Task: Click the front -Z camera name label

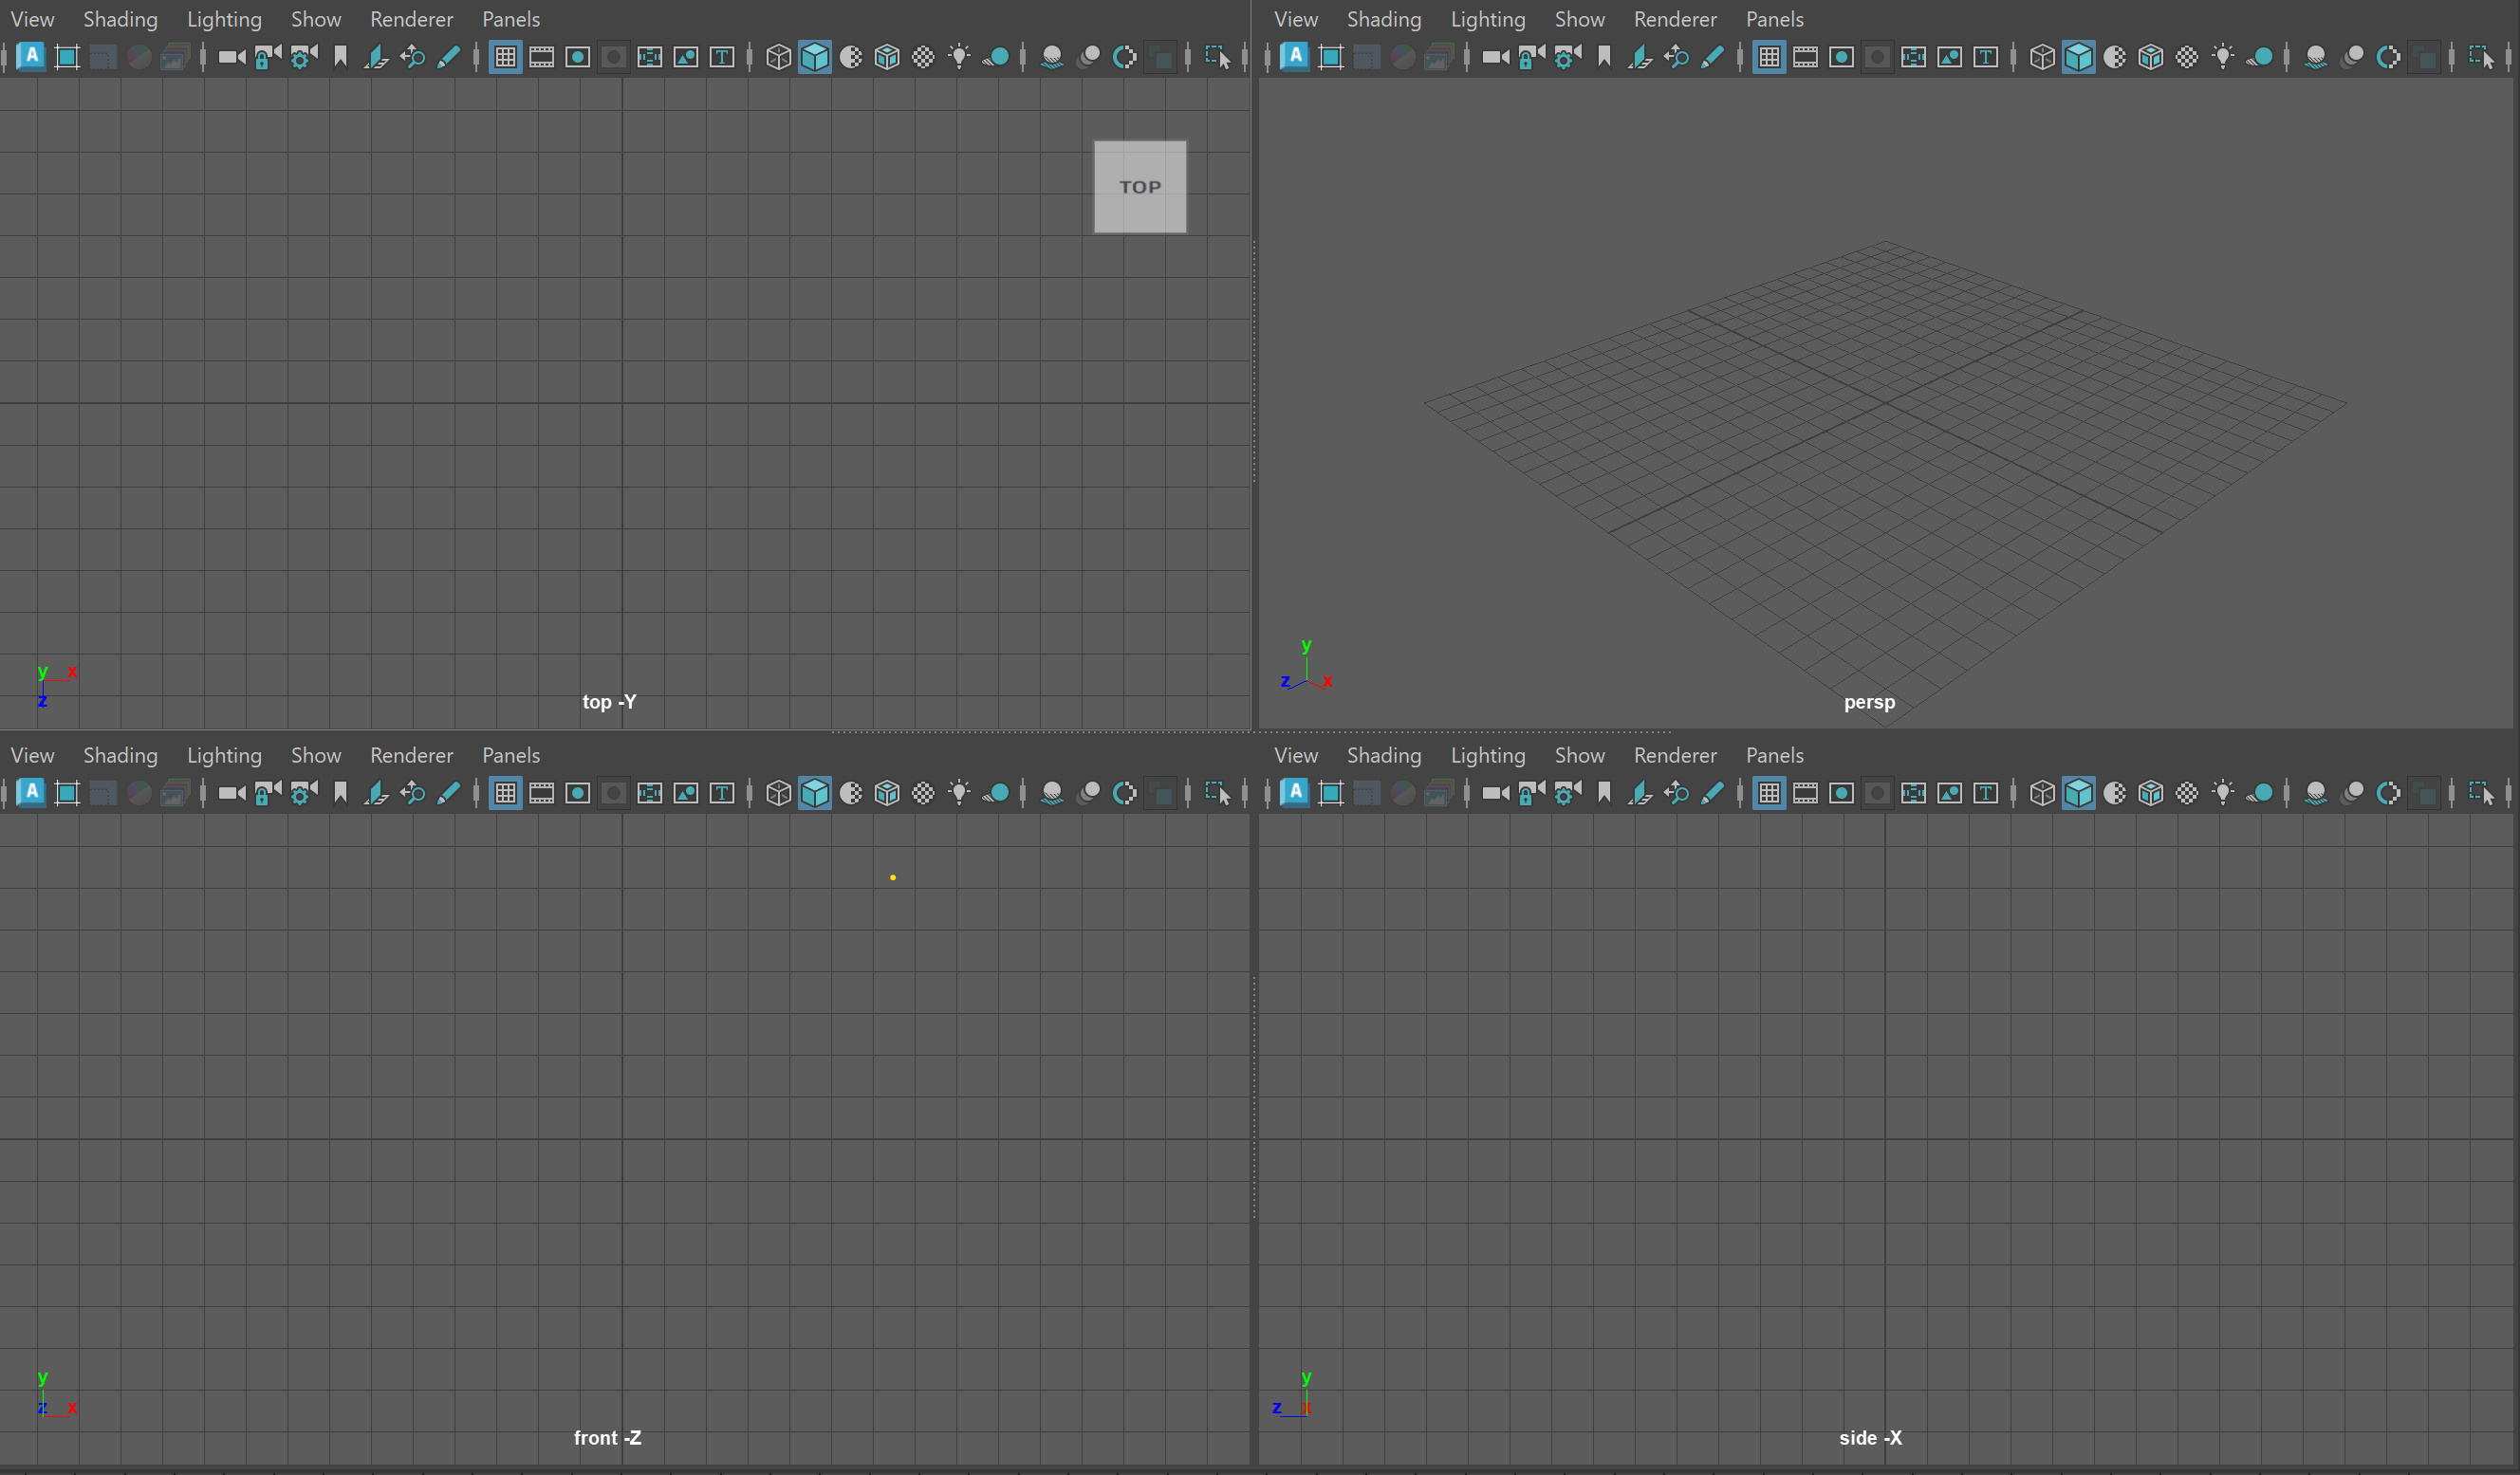Action: coord(607,1437)
